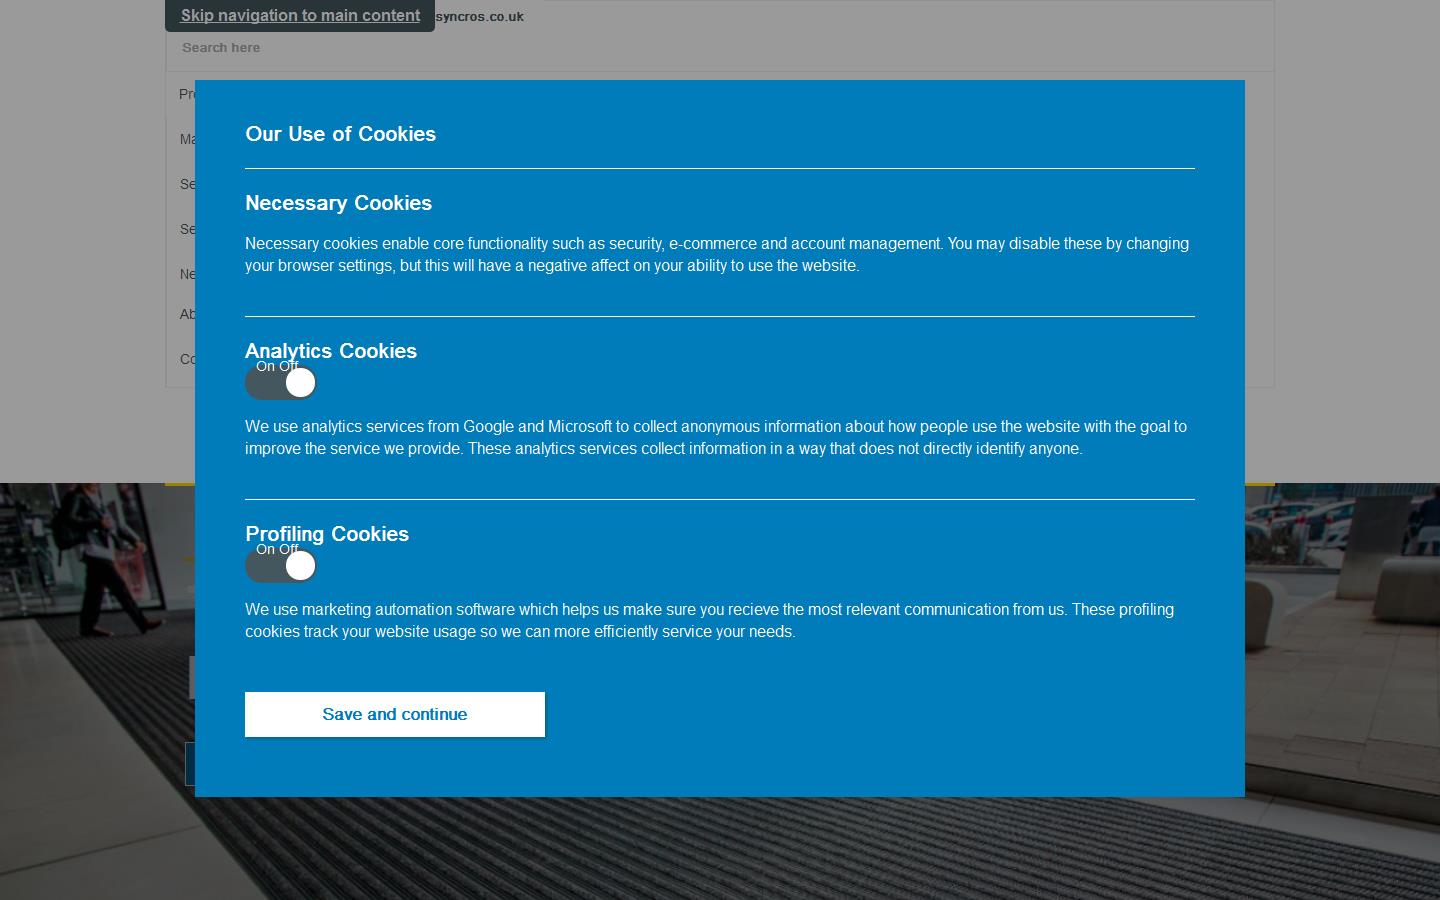
Task: Click the Save and continue button
Action: click(394, 714)
